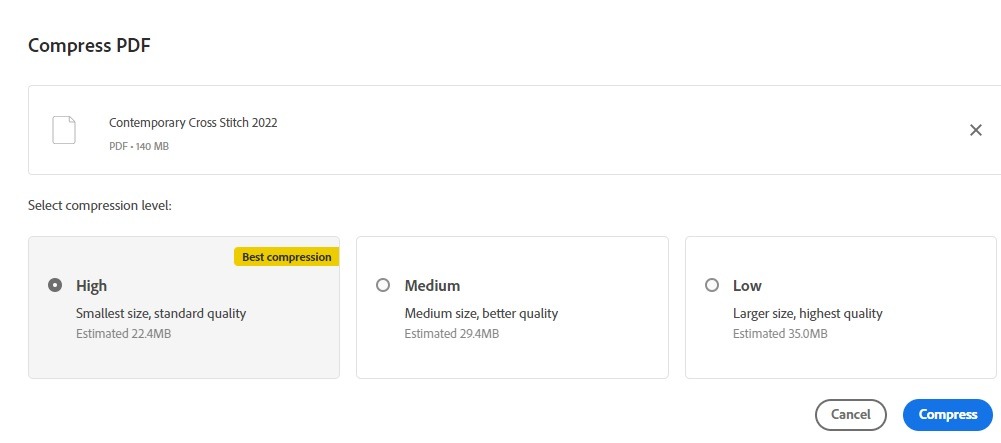Select the Medium compression radio button
This screenshot has width=1001, height=443.
(383, 285)
